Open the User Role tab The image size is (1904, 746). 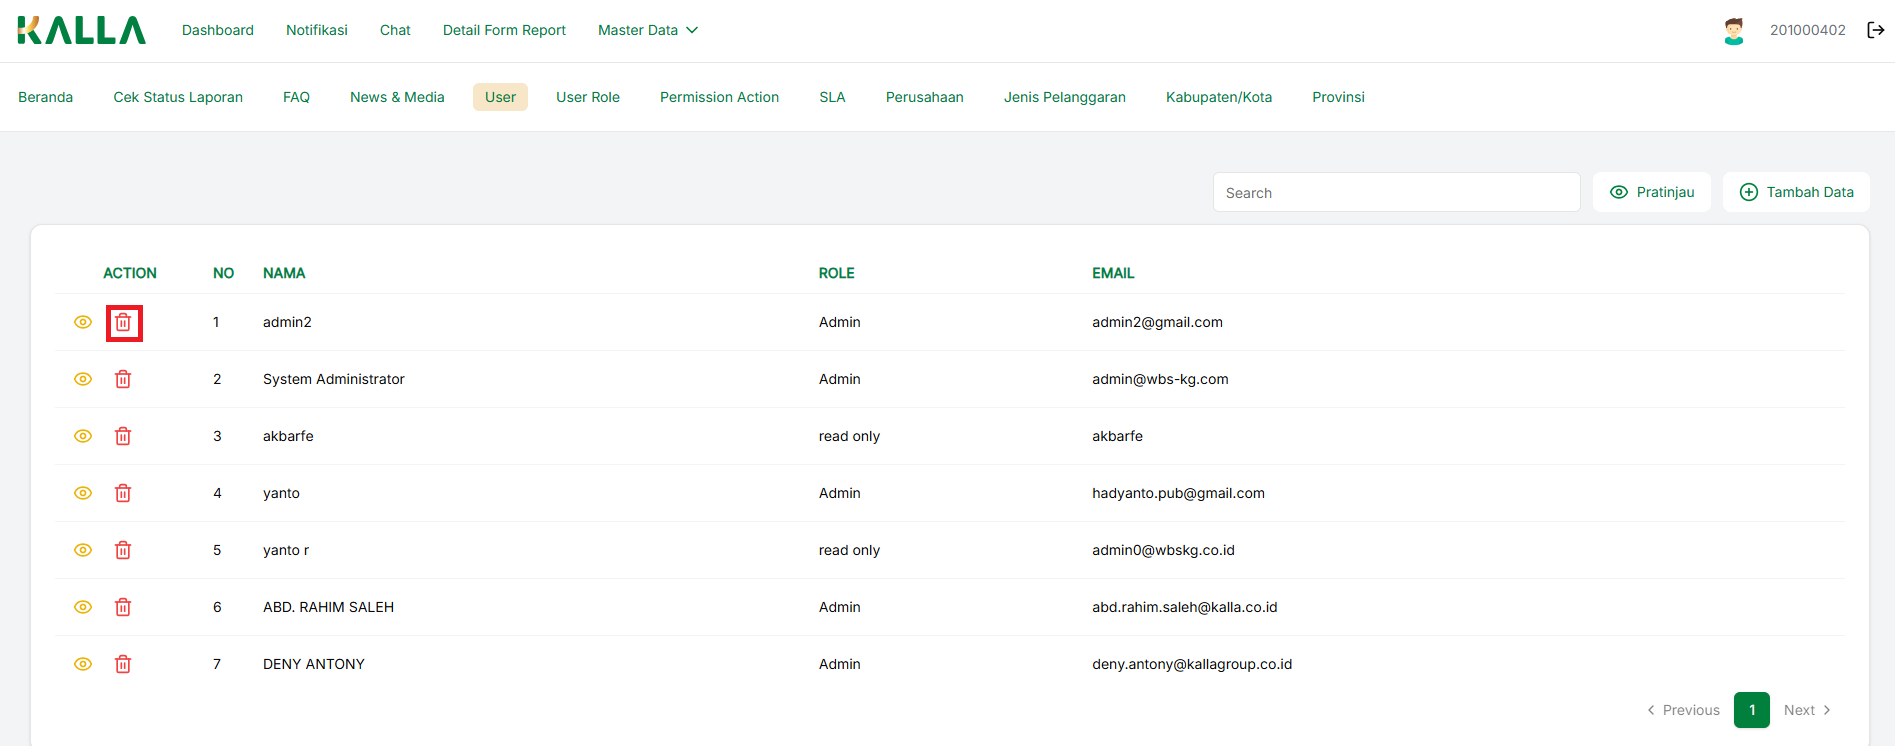(587, 97)
